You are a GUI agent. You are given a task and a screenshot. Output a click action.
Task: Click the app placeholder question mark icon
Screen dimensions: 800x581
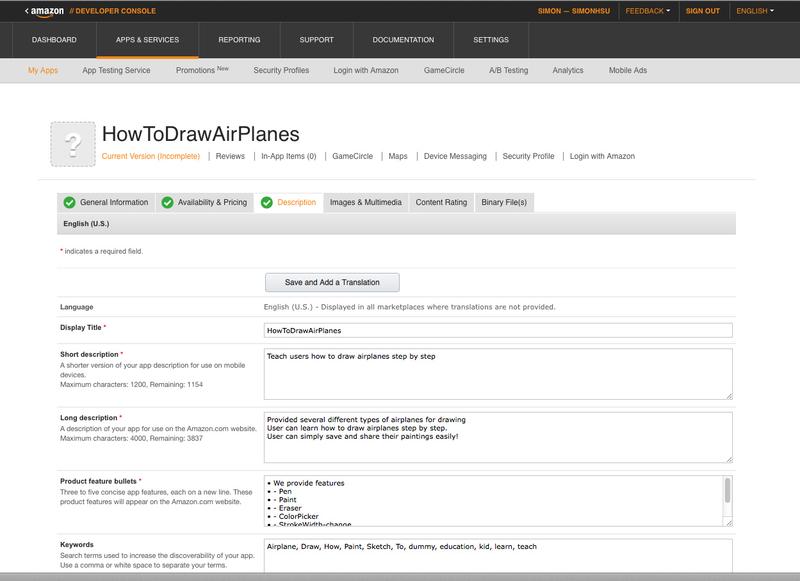pyautogui.click(x=73, y=144)
